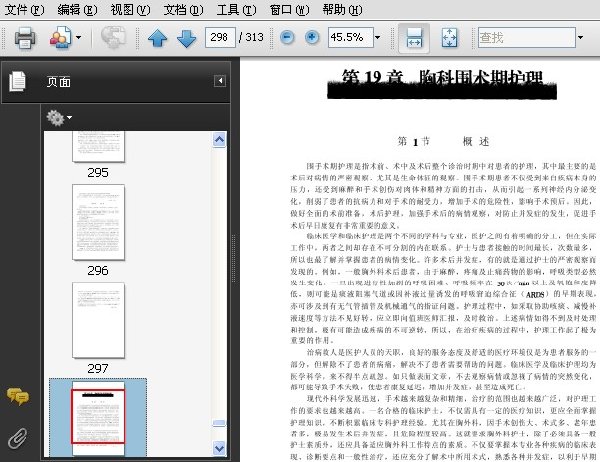The width and height of the screenshot is (600, 462).
Task: Click the total pages text / 313
Action: (251, 37)
